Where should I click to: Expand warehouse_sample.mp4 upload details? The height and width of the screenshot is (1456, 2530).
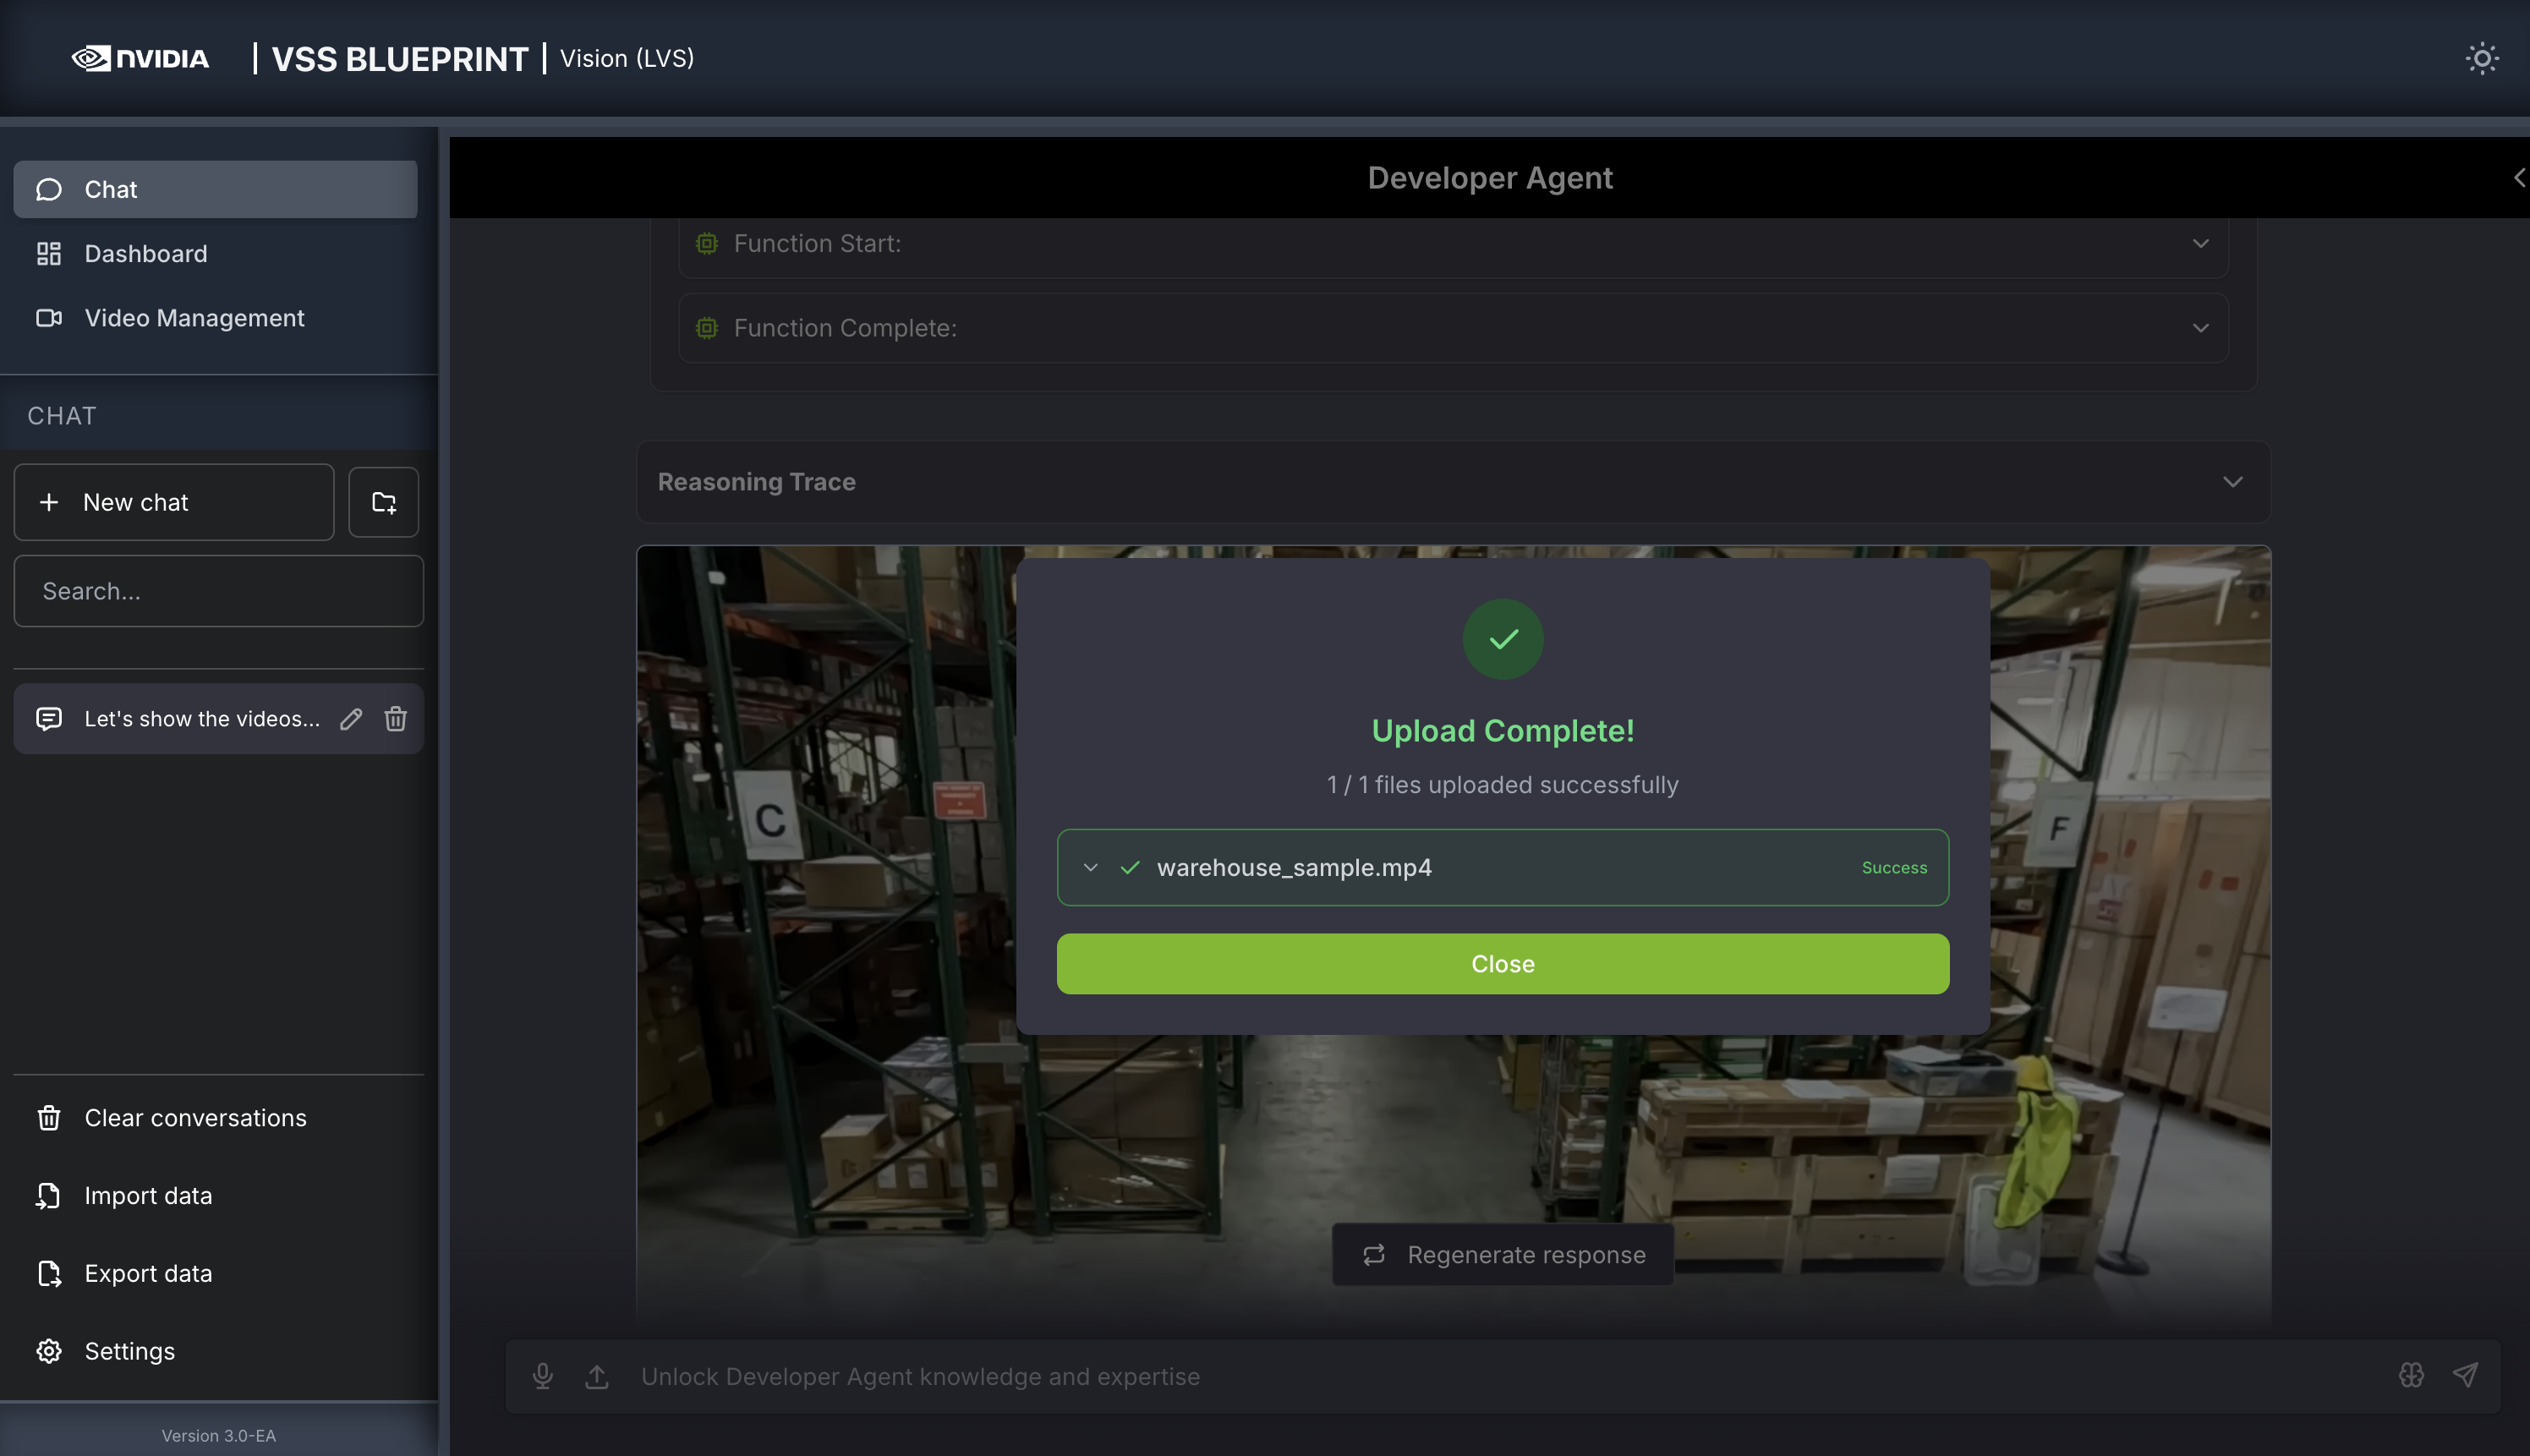1090,867
